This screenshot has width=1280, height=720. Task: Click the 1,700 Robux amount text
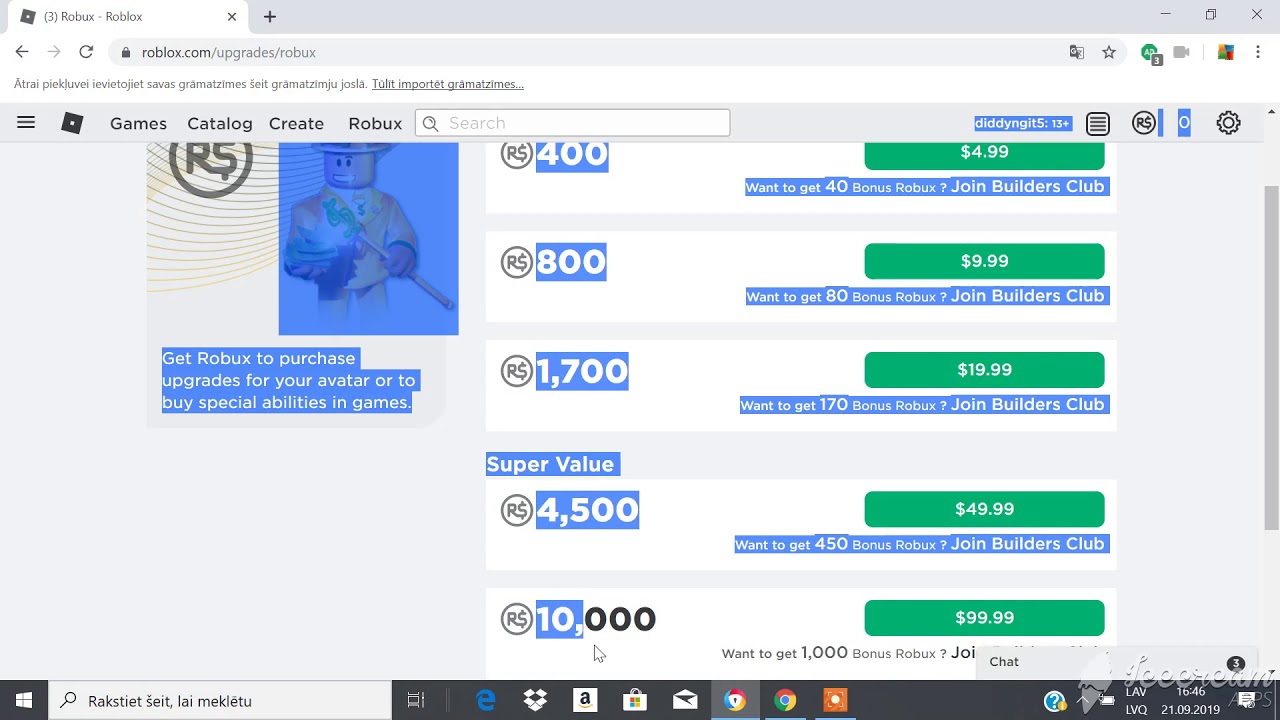click(582, 371)
